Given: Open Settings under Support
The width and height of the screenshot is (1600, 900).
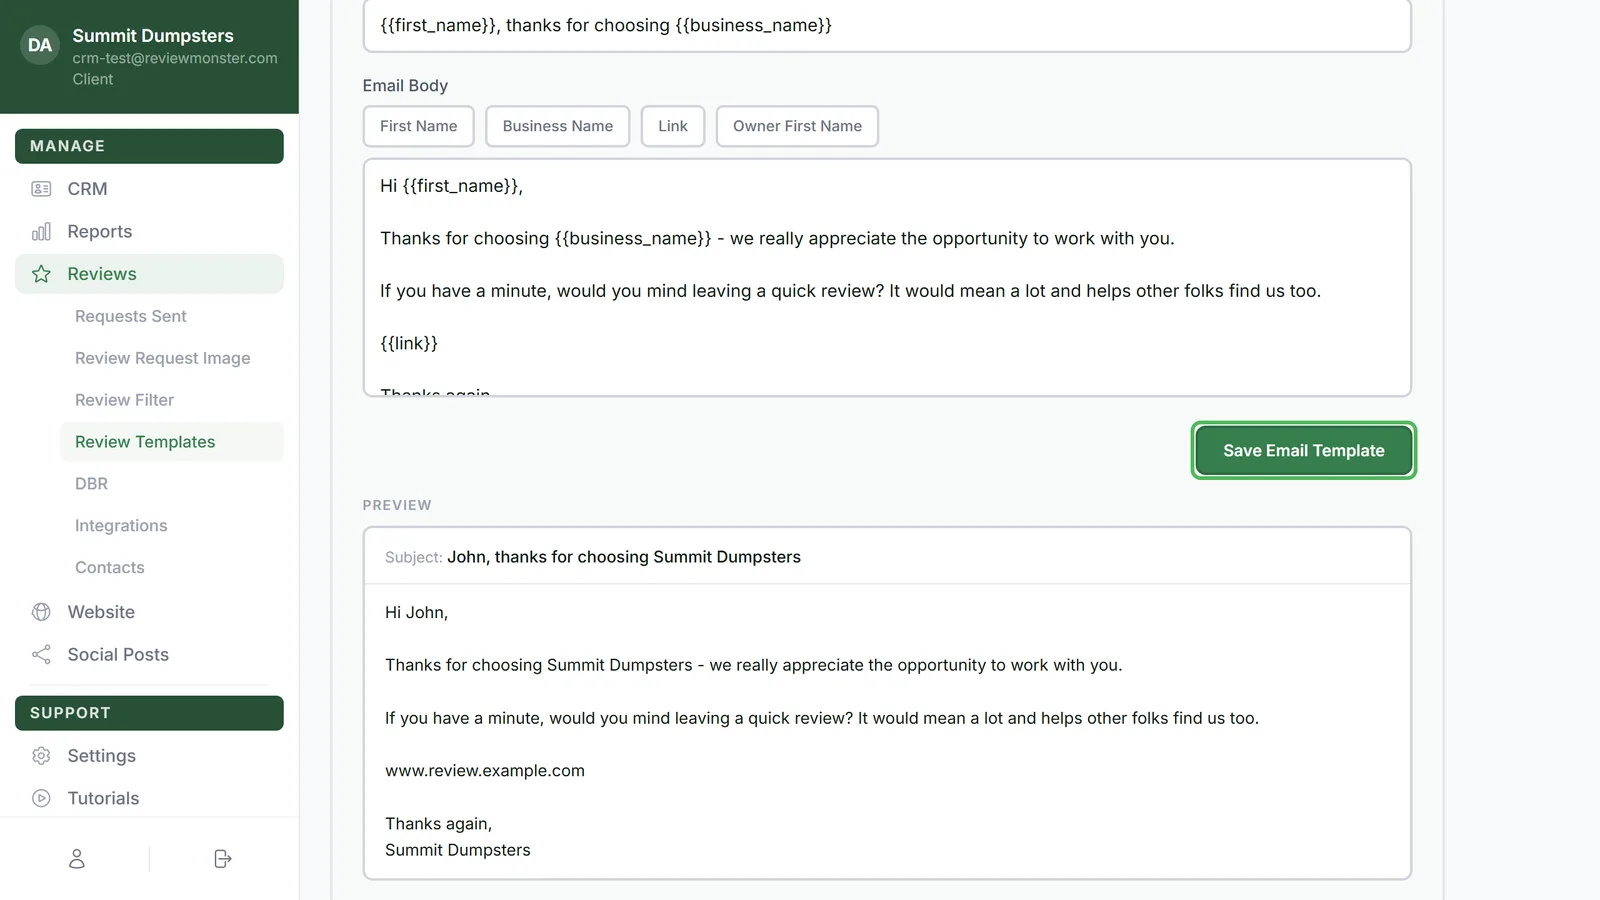Looking at the screenshot, I should tap(149, 756).
